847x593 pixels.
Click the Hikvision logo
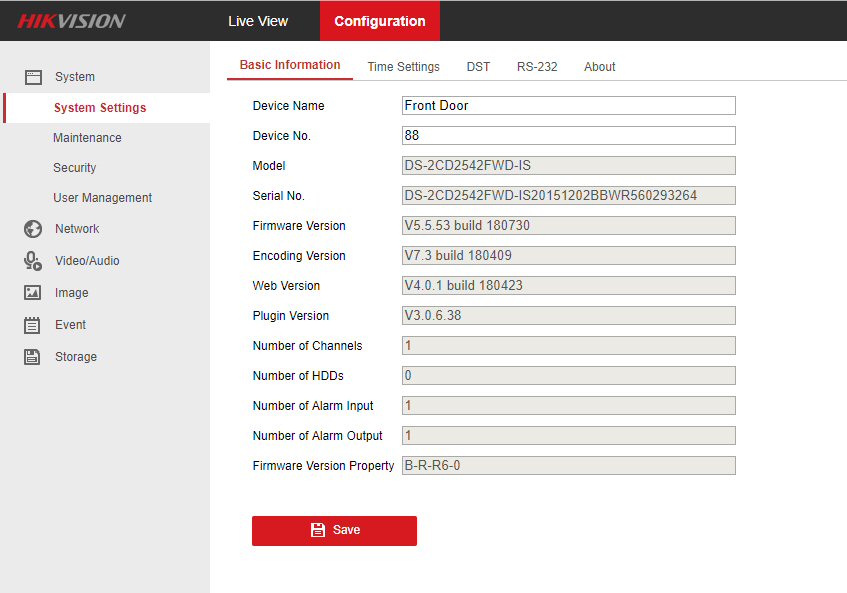point(71,21)
